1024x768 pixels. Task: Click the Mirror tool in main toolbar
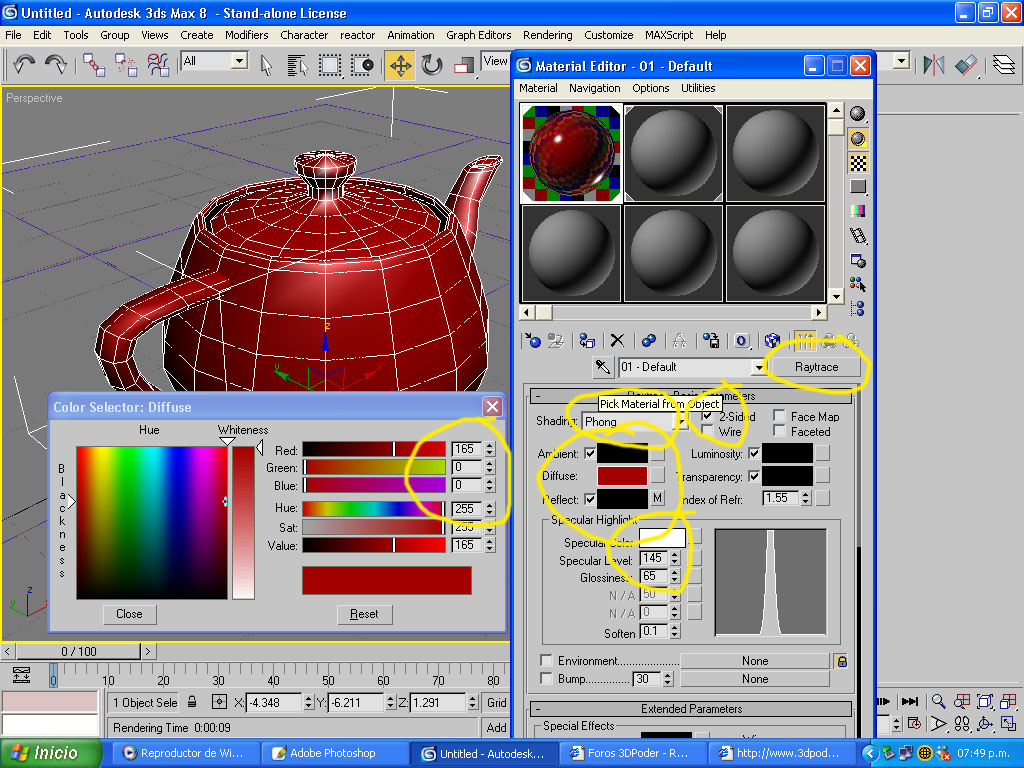[934, 65]
